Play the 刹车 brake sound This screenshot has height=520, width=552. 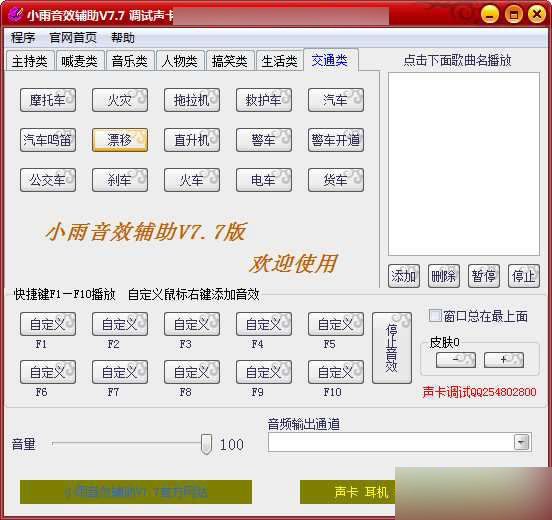120,180
